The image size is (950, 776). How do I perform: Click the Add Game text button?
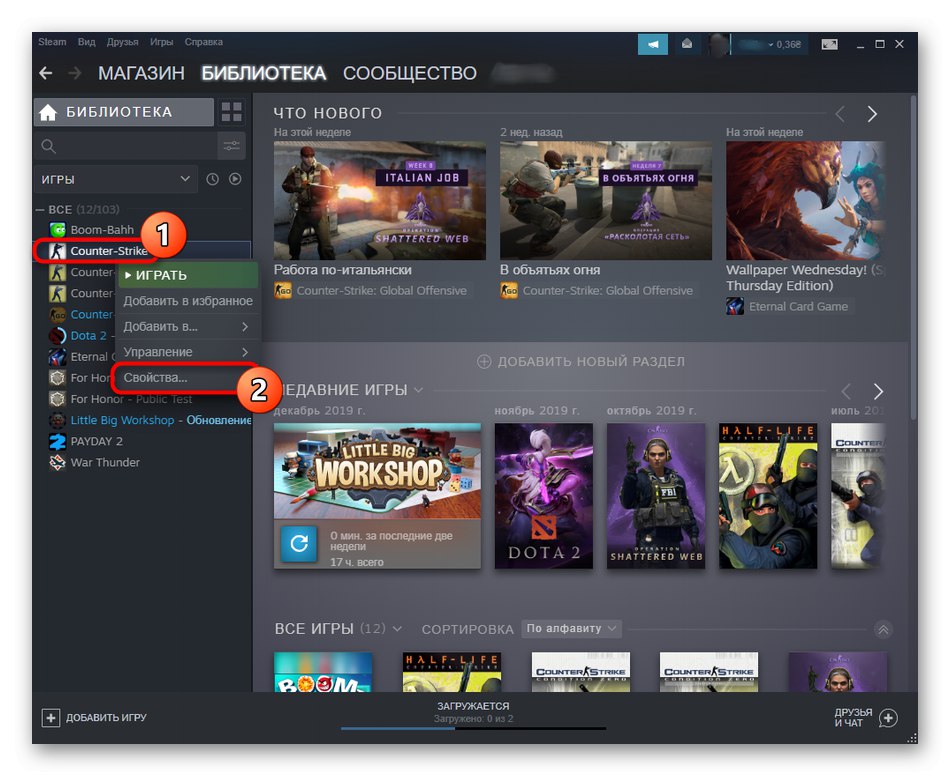tap(106, 718)
